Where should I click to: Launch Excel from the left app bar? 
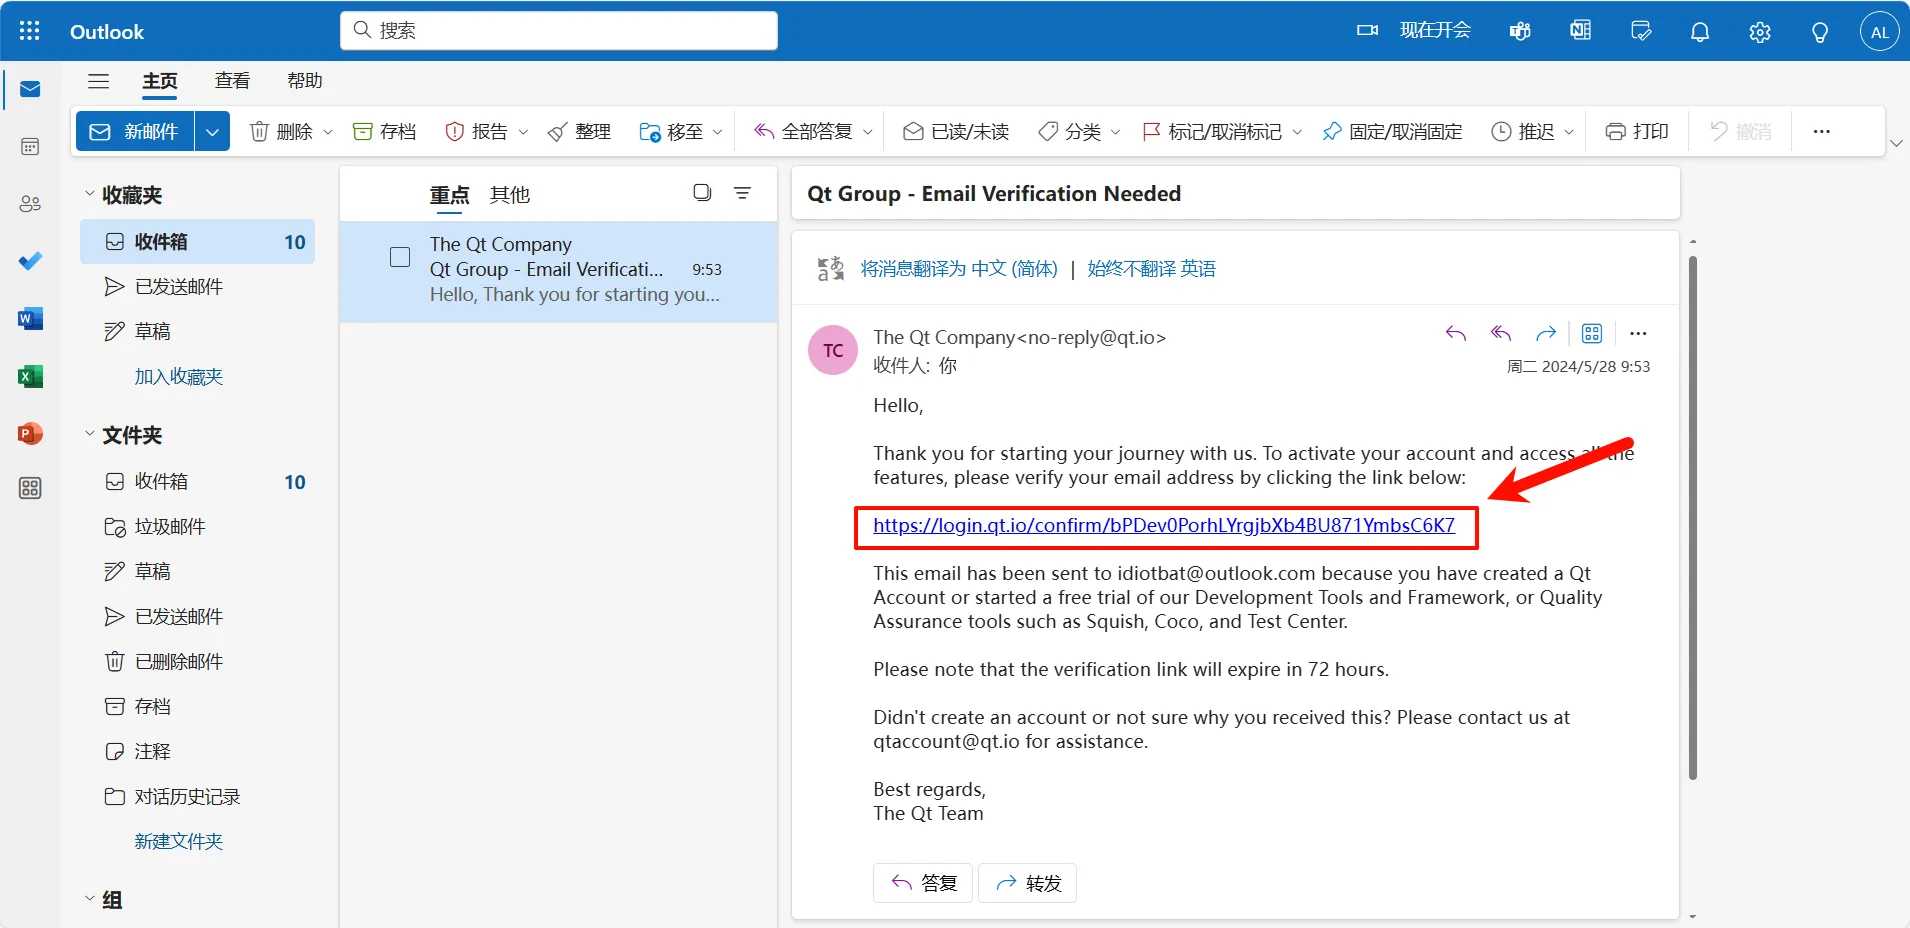[x=30, y=376]
